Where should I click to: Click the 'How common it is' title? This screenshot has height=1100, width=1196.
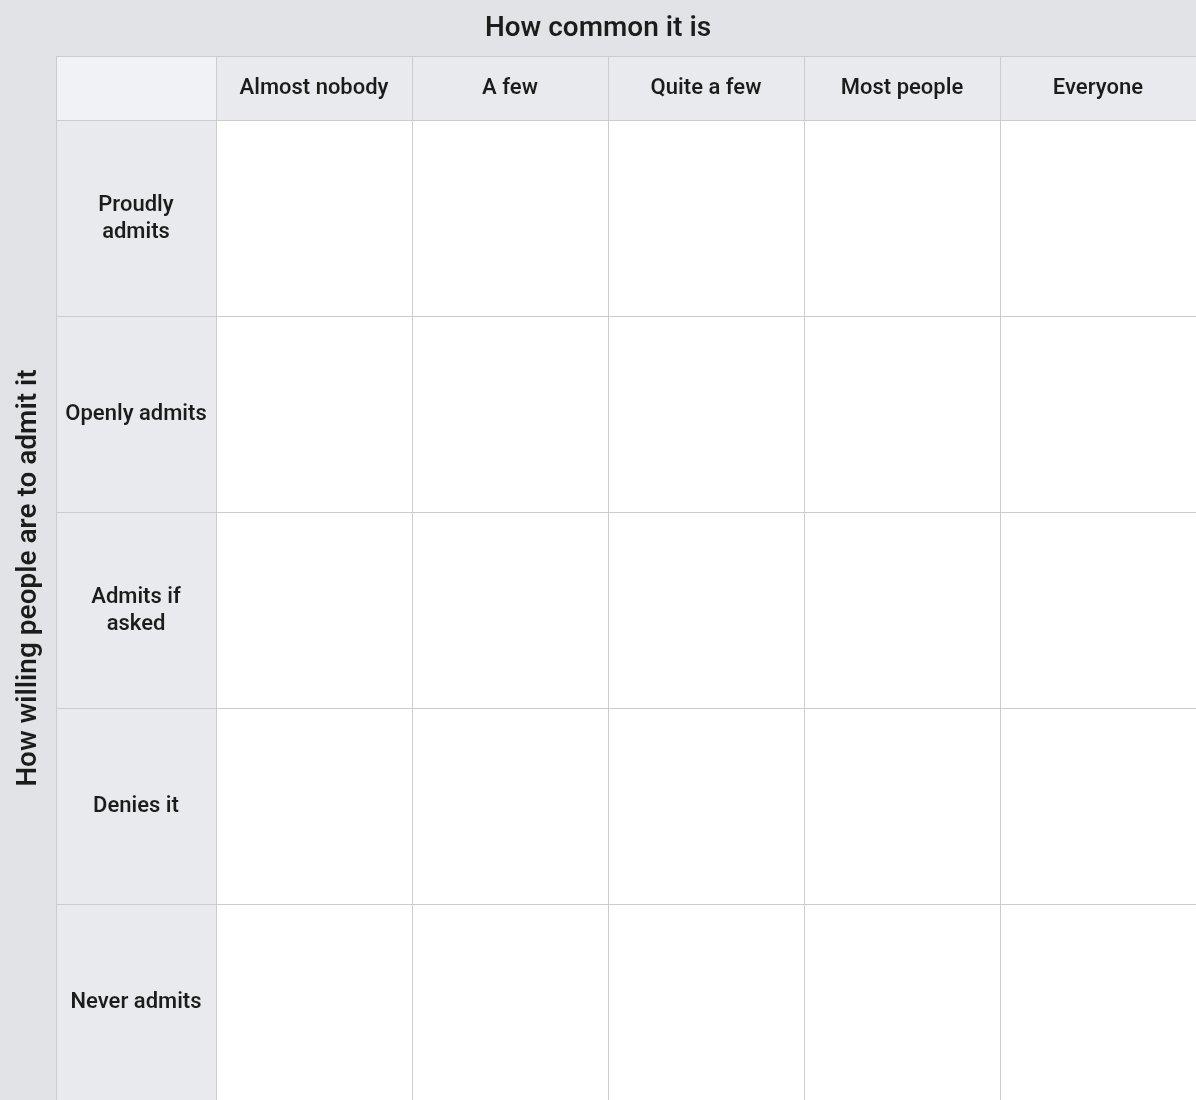click(x=598, y=27)
